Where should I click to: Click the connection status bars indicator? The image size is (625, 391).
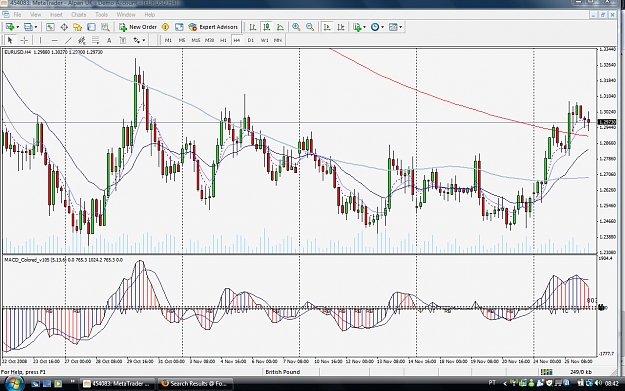(546, 372)
